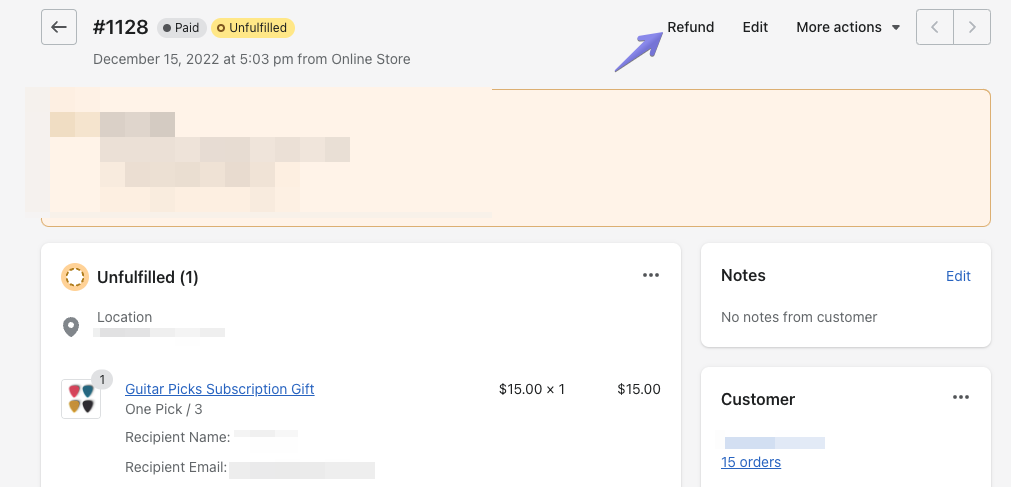Open the Customer card three-dot menu
Screen dimensions: 1011x487
pos(961,397)
